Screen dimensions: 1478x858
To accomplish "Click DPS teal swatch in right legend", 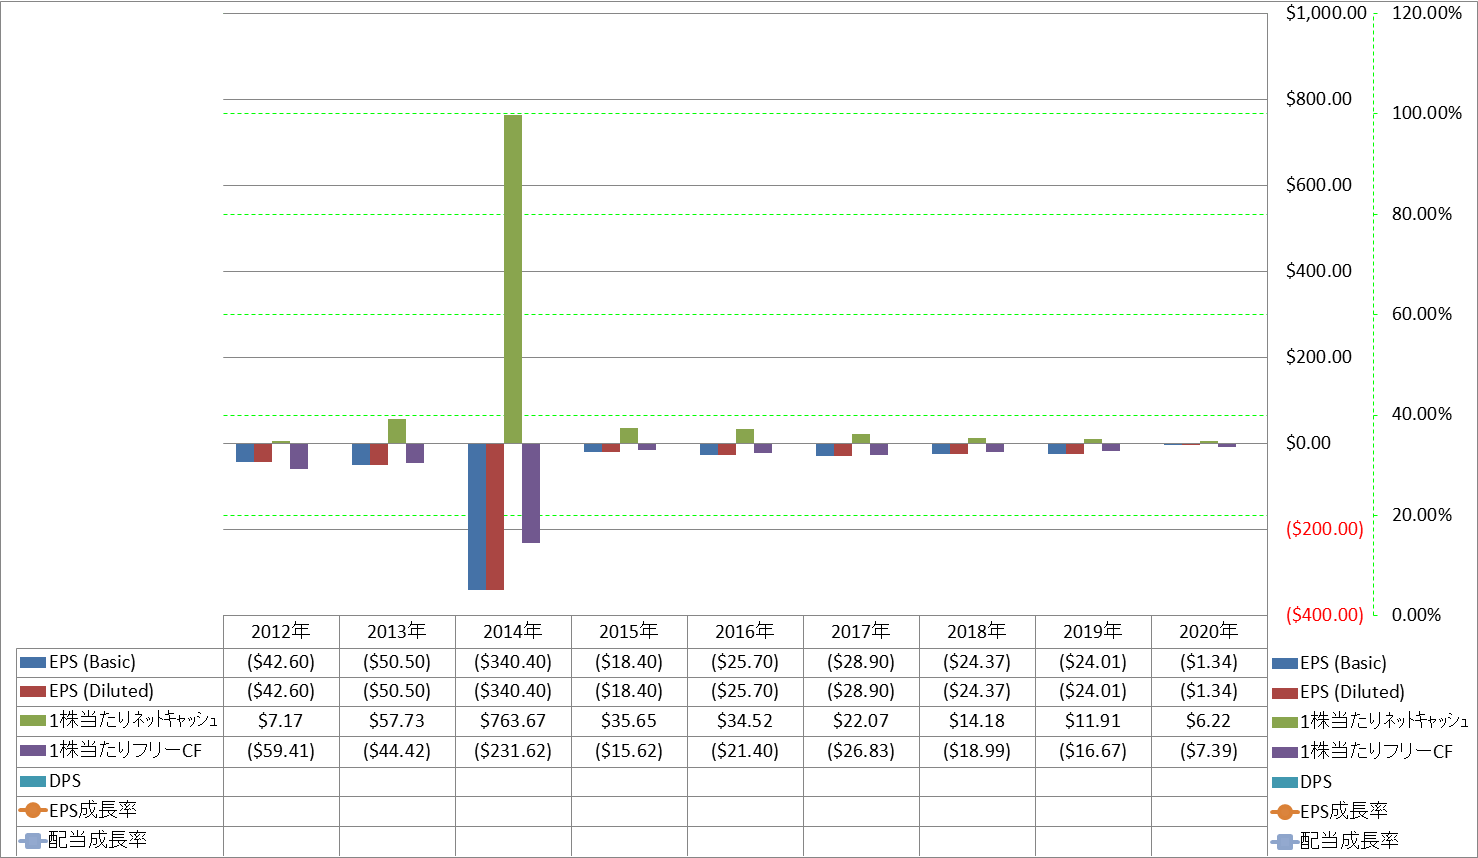I will (1284, 782).
